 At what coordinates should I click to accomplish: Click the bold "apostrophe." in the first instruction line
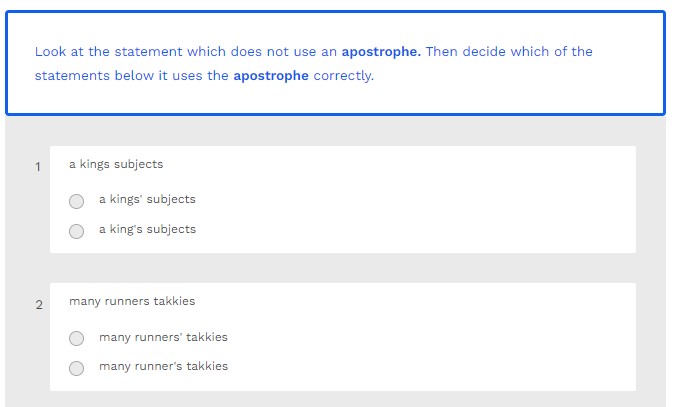tap(381, 52)
